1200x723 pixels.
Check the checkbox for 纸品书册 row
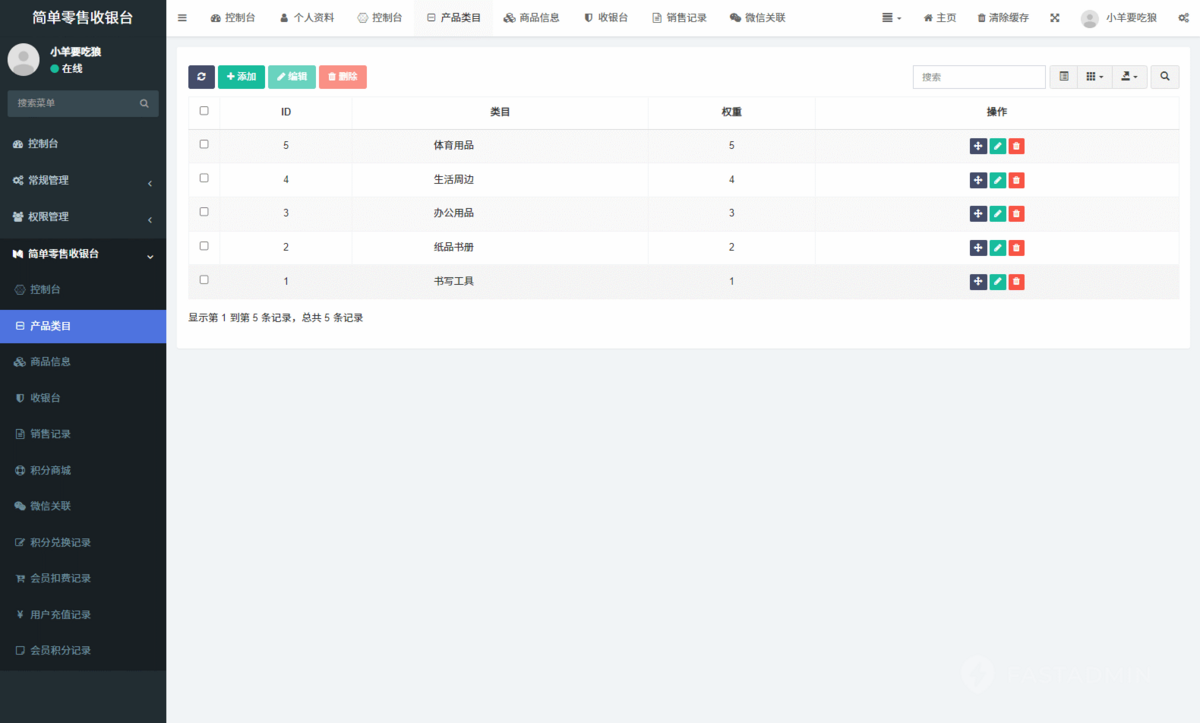click(204, 246)
